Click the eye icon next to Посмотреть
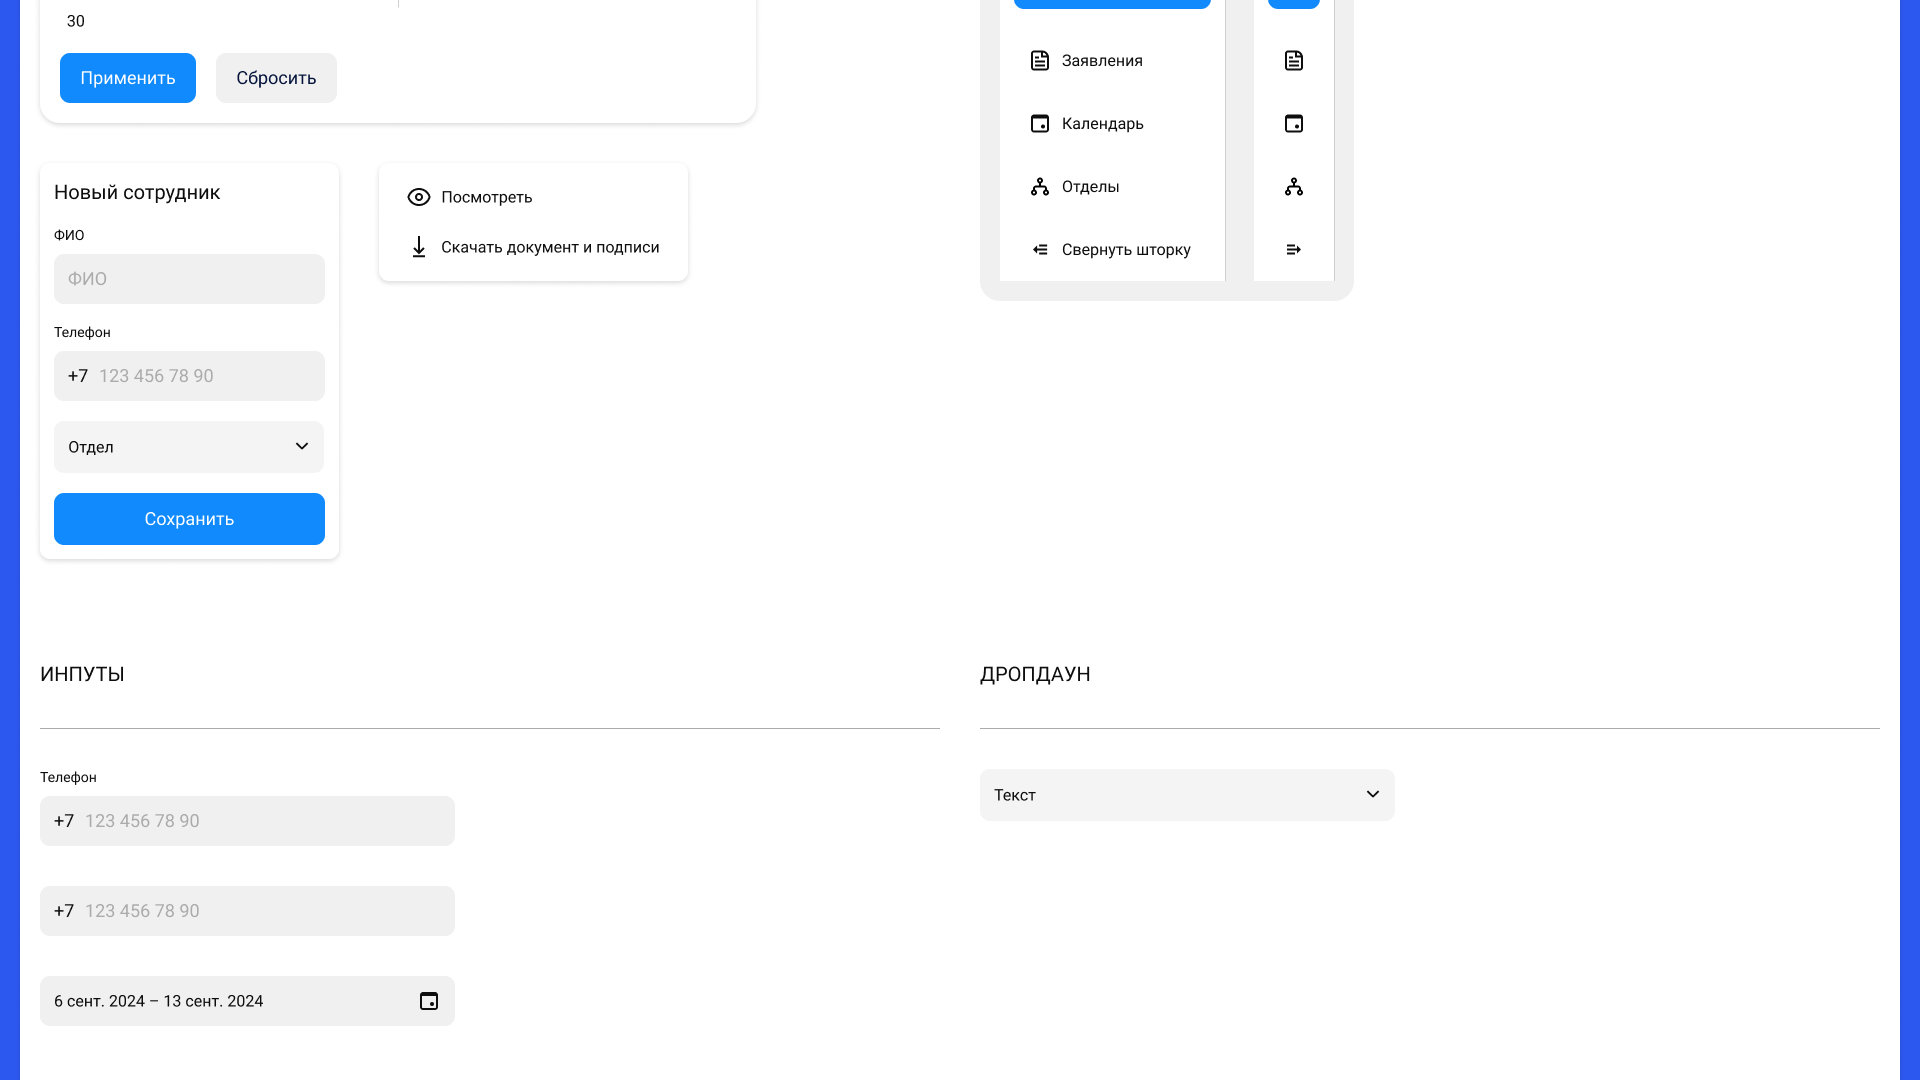Screen dimensions: 1920x1080 419,197
